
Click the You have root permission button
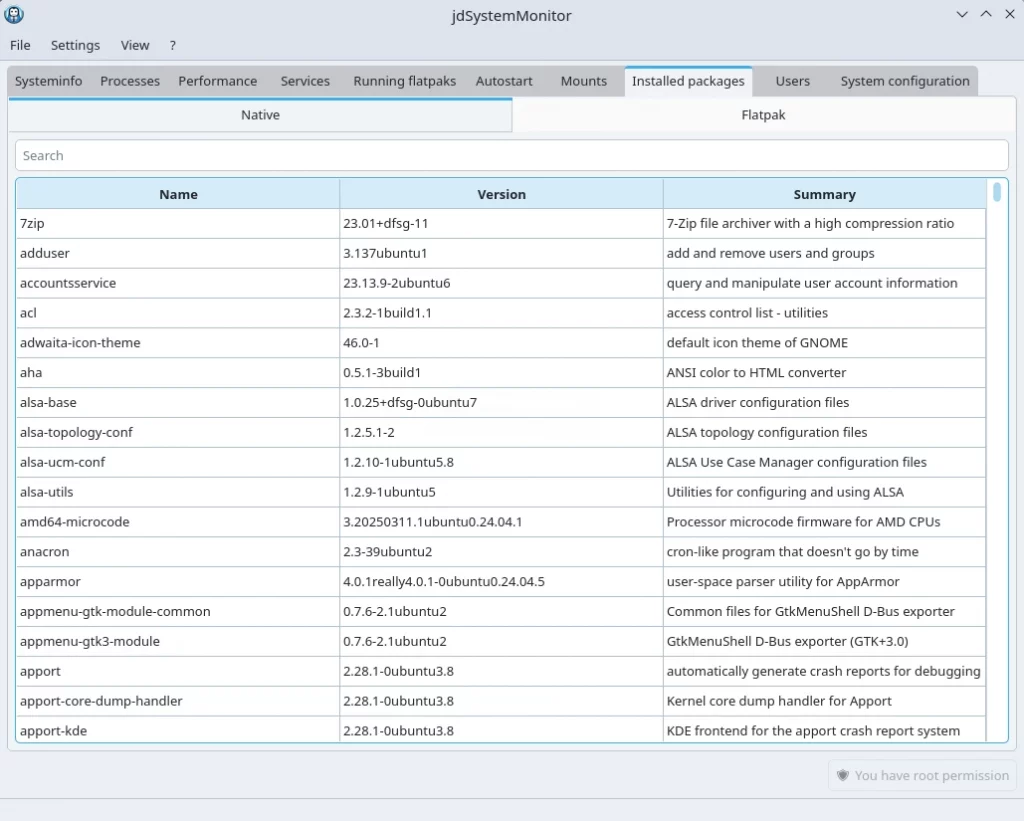922,775
